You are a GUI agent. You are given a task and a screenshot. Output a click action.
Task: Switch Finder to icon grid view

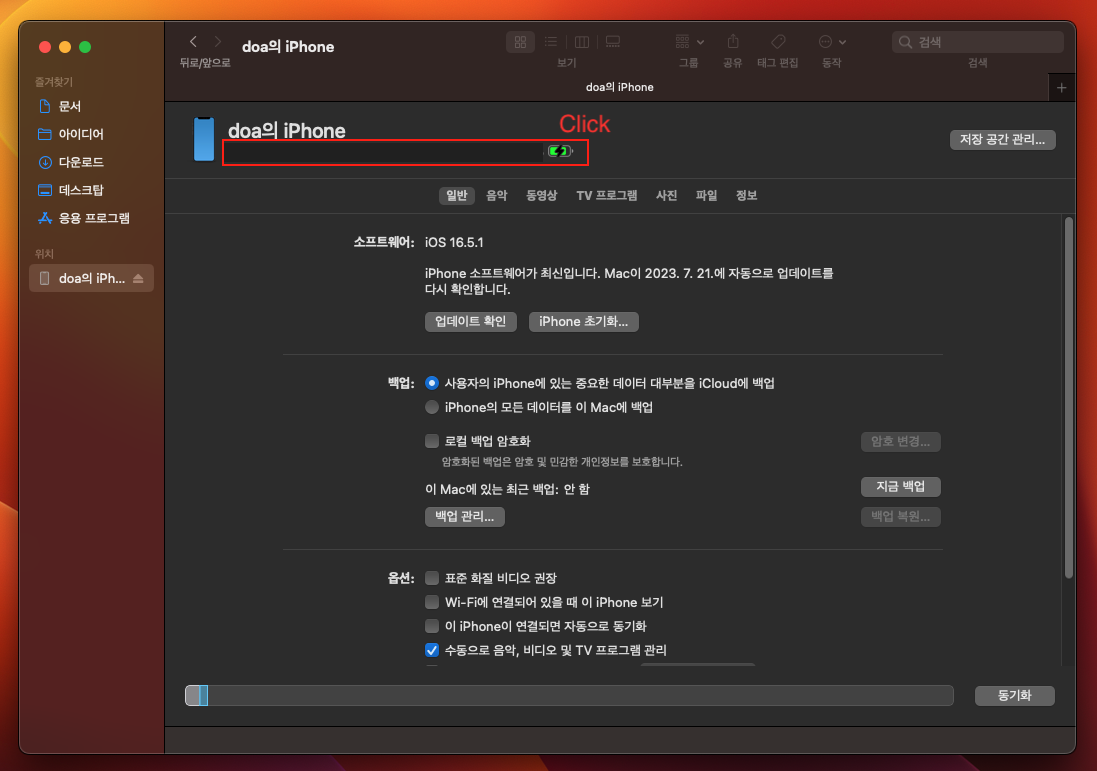coord(520,42)
